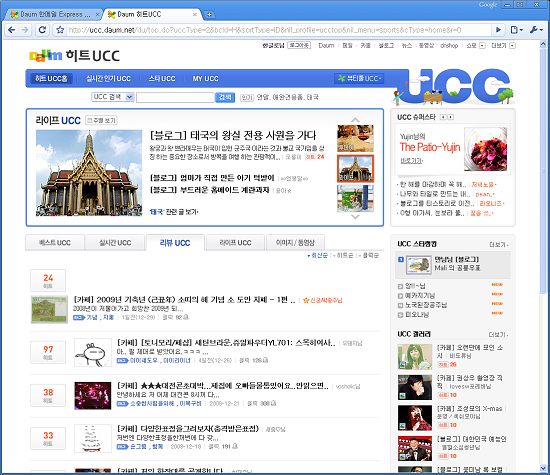Screen dimensions: 550x475
Task: Open the 2009 post title with 24 hits
Action: tap(184, 300)
